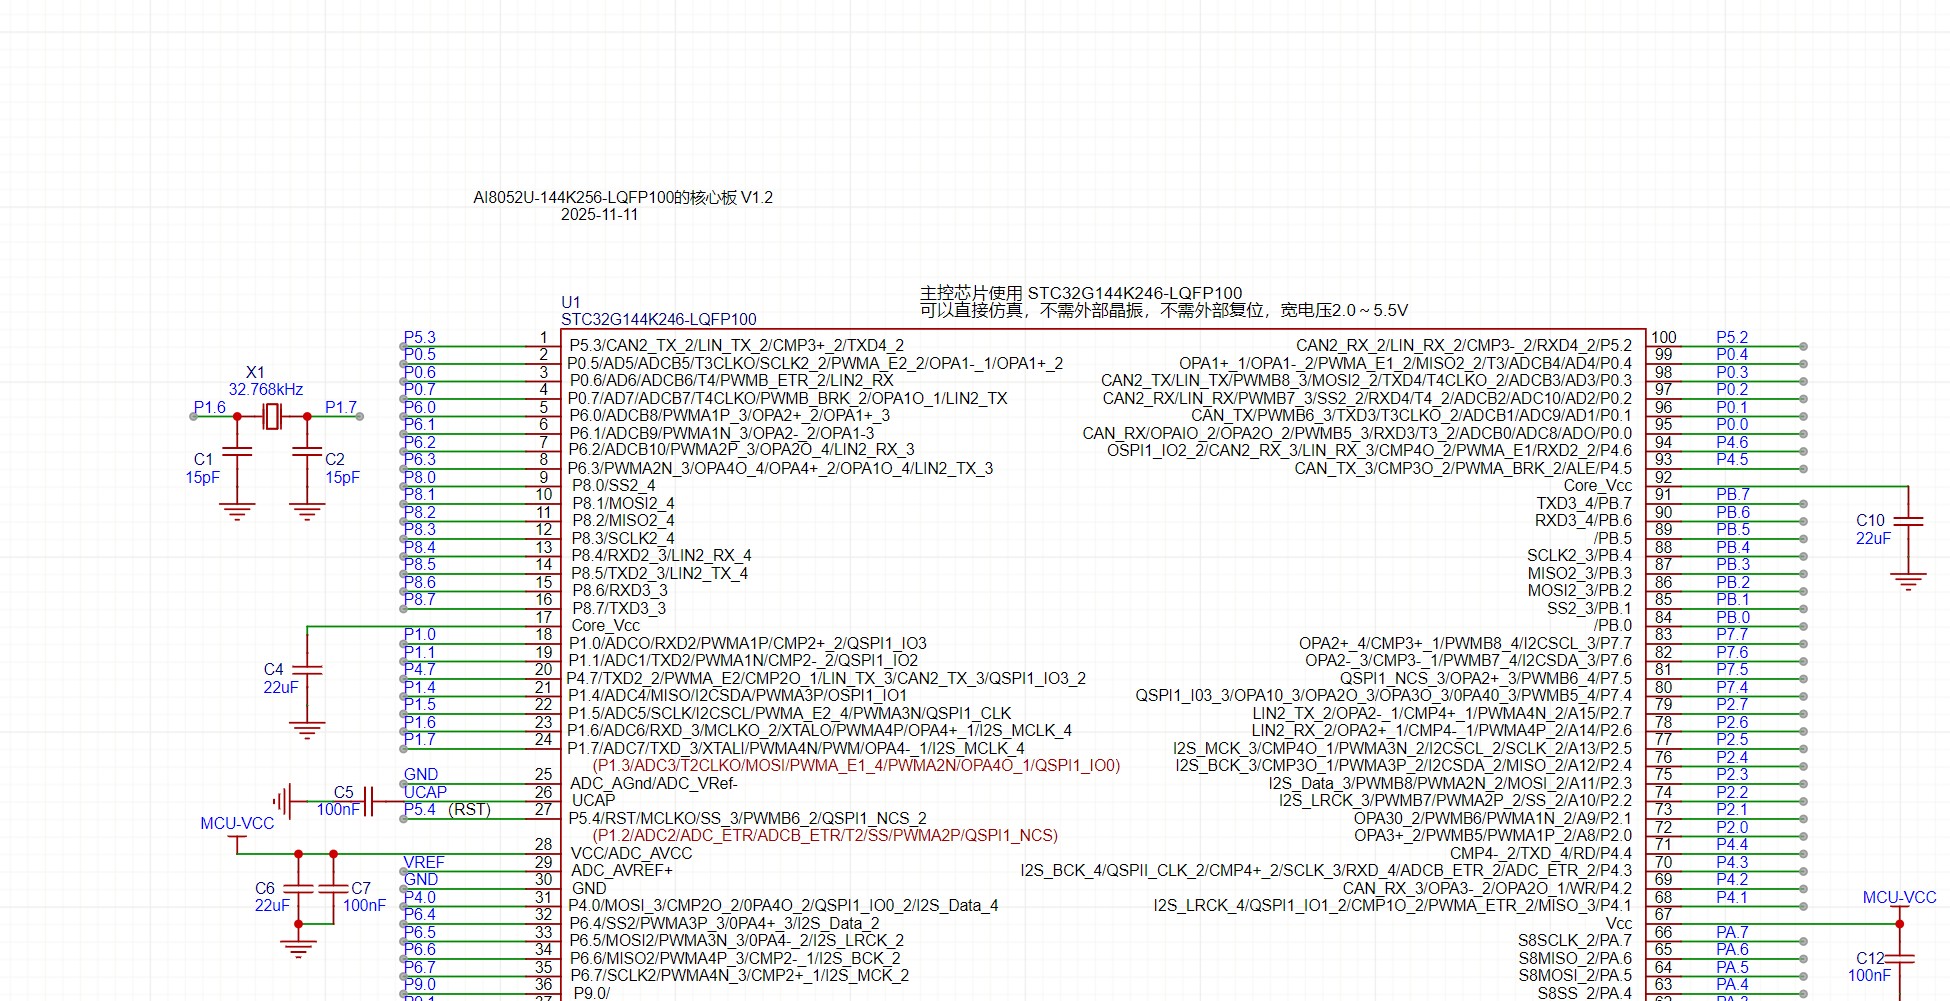Click the P1.6 net label beside crystal X1
Viewport: 1950px width, 1001px height.
tap(210, 408)
